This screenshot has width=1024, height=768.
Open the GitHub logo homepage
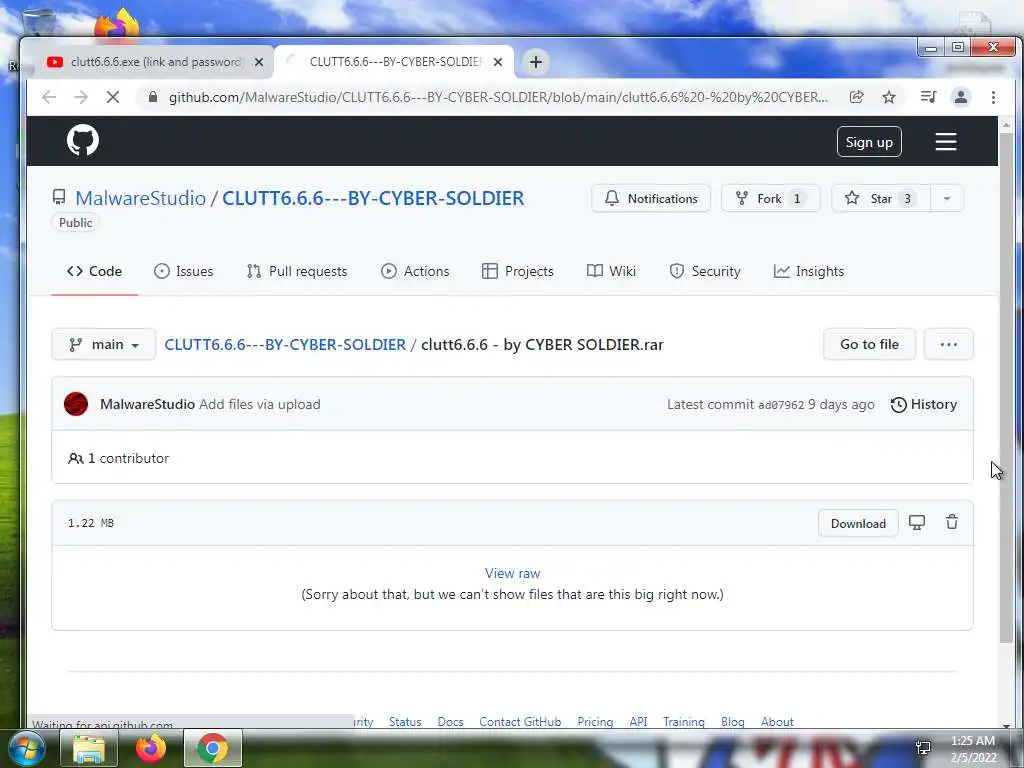[83, 140]
